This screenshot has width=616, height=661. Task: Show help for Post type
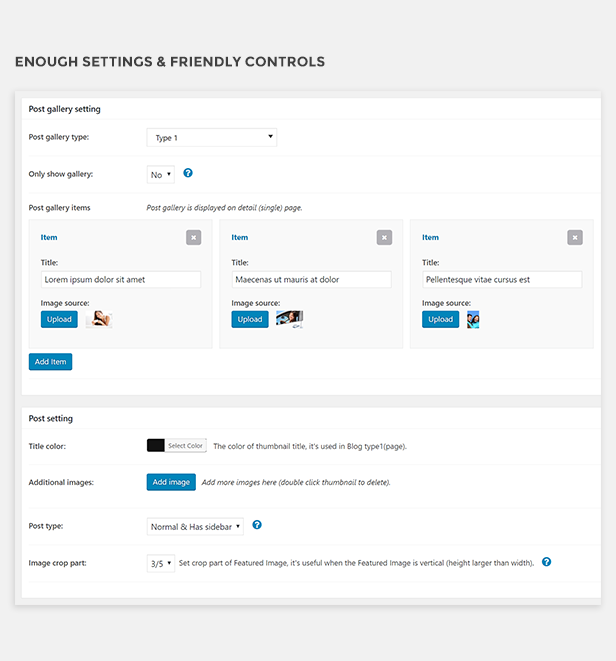click(257, 525)
